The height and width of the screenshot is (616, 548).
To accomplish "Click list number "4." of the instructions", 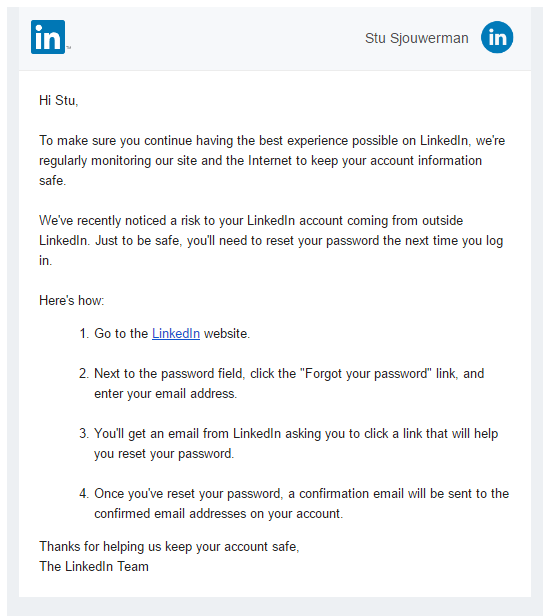I will click(x=84, y=494).
